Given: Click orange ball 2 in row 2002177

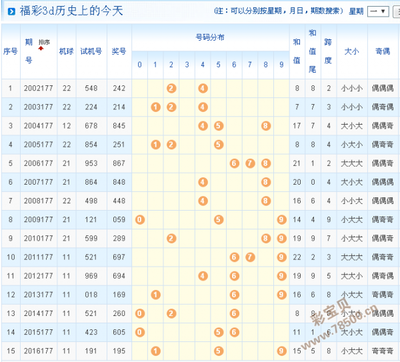Looking at the screenshot, I should 171,88.
